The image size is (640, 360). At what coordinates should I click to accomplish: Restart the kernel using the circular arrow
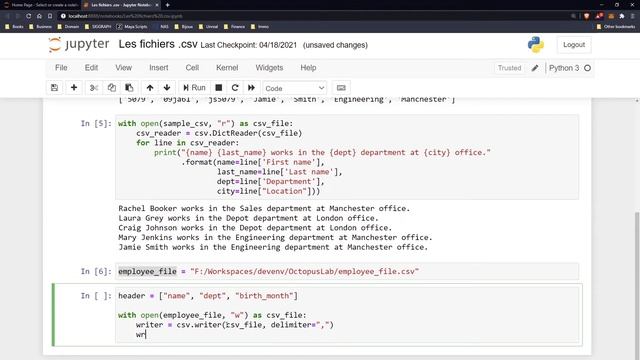[235, 88]
